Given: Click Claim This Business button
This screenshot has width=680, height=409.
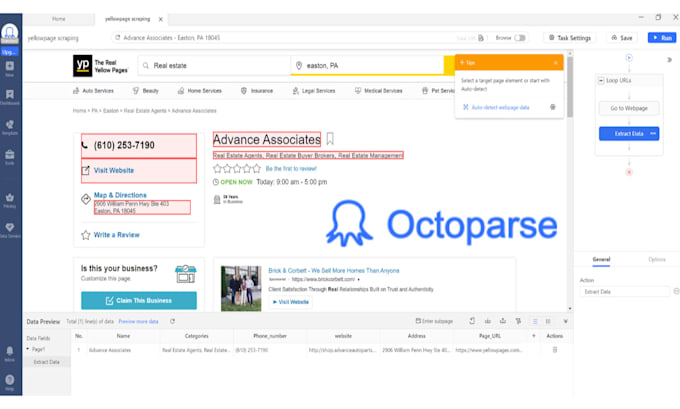Looking at the screenshot, I should [139, 301].
